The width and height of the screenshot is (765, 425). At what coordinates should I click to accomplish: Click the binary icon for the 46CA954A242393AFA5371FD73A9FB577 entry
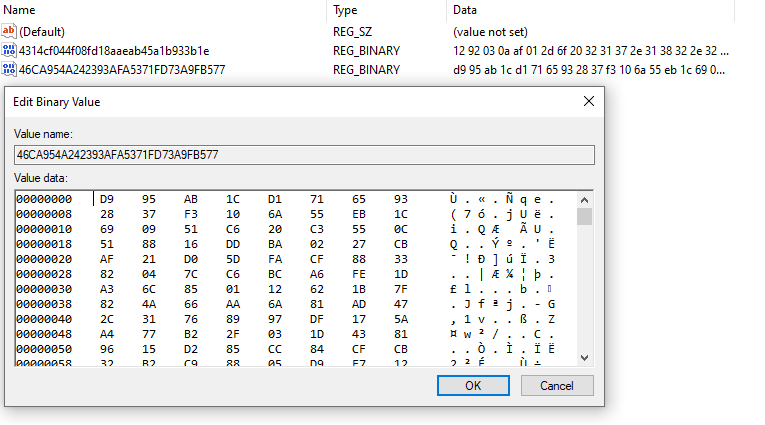click(x=9, y=70)
